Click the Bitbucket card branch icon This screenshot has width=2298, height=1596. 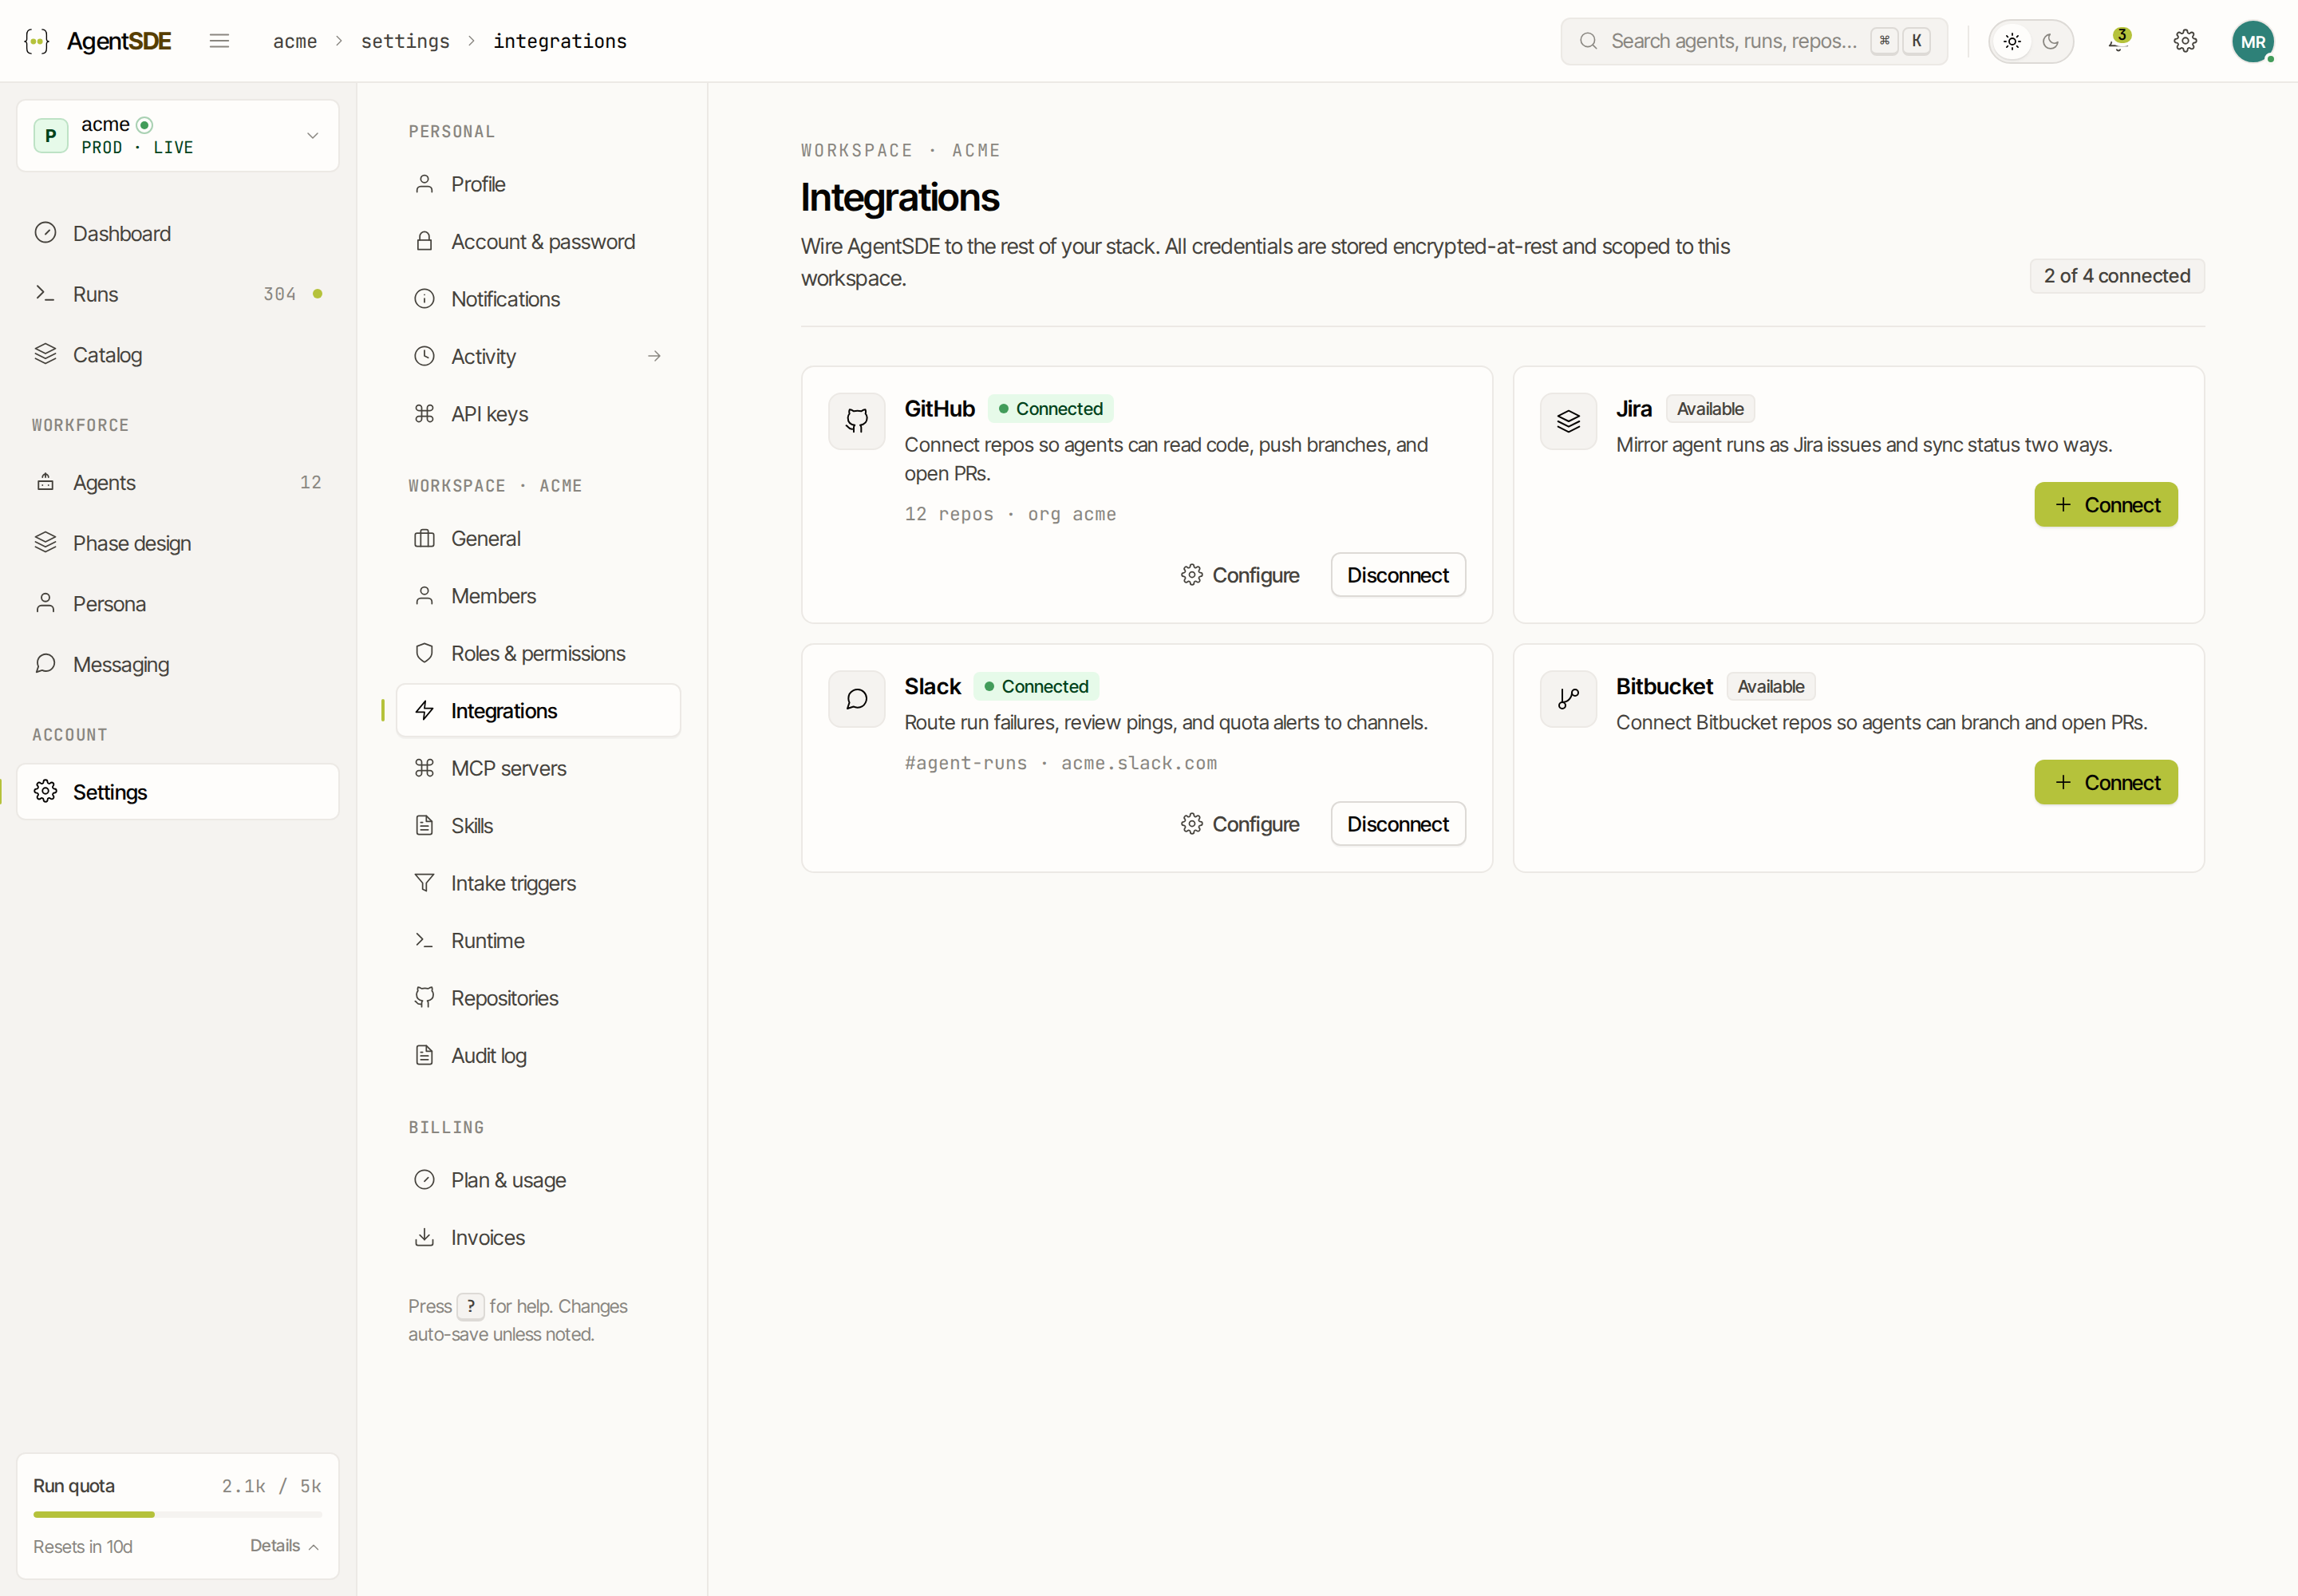click(x=1569, y=699)
